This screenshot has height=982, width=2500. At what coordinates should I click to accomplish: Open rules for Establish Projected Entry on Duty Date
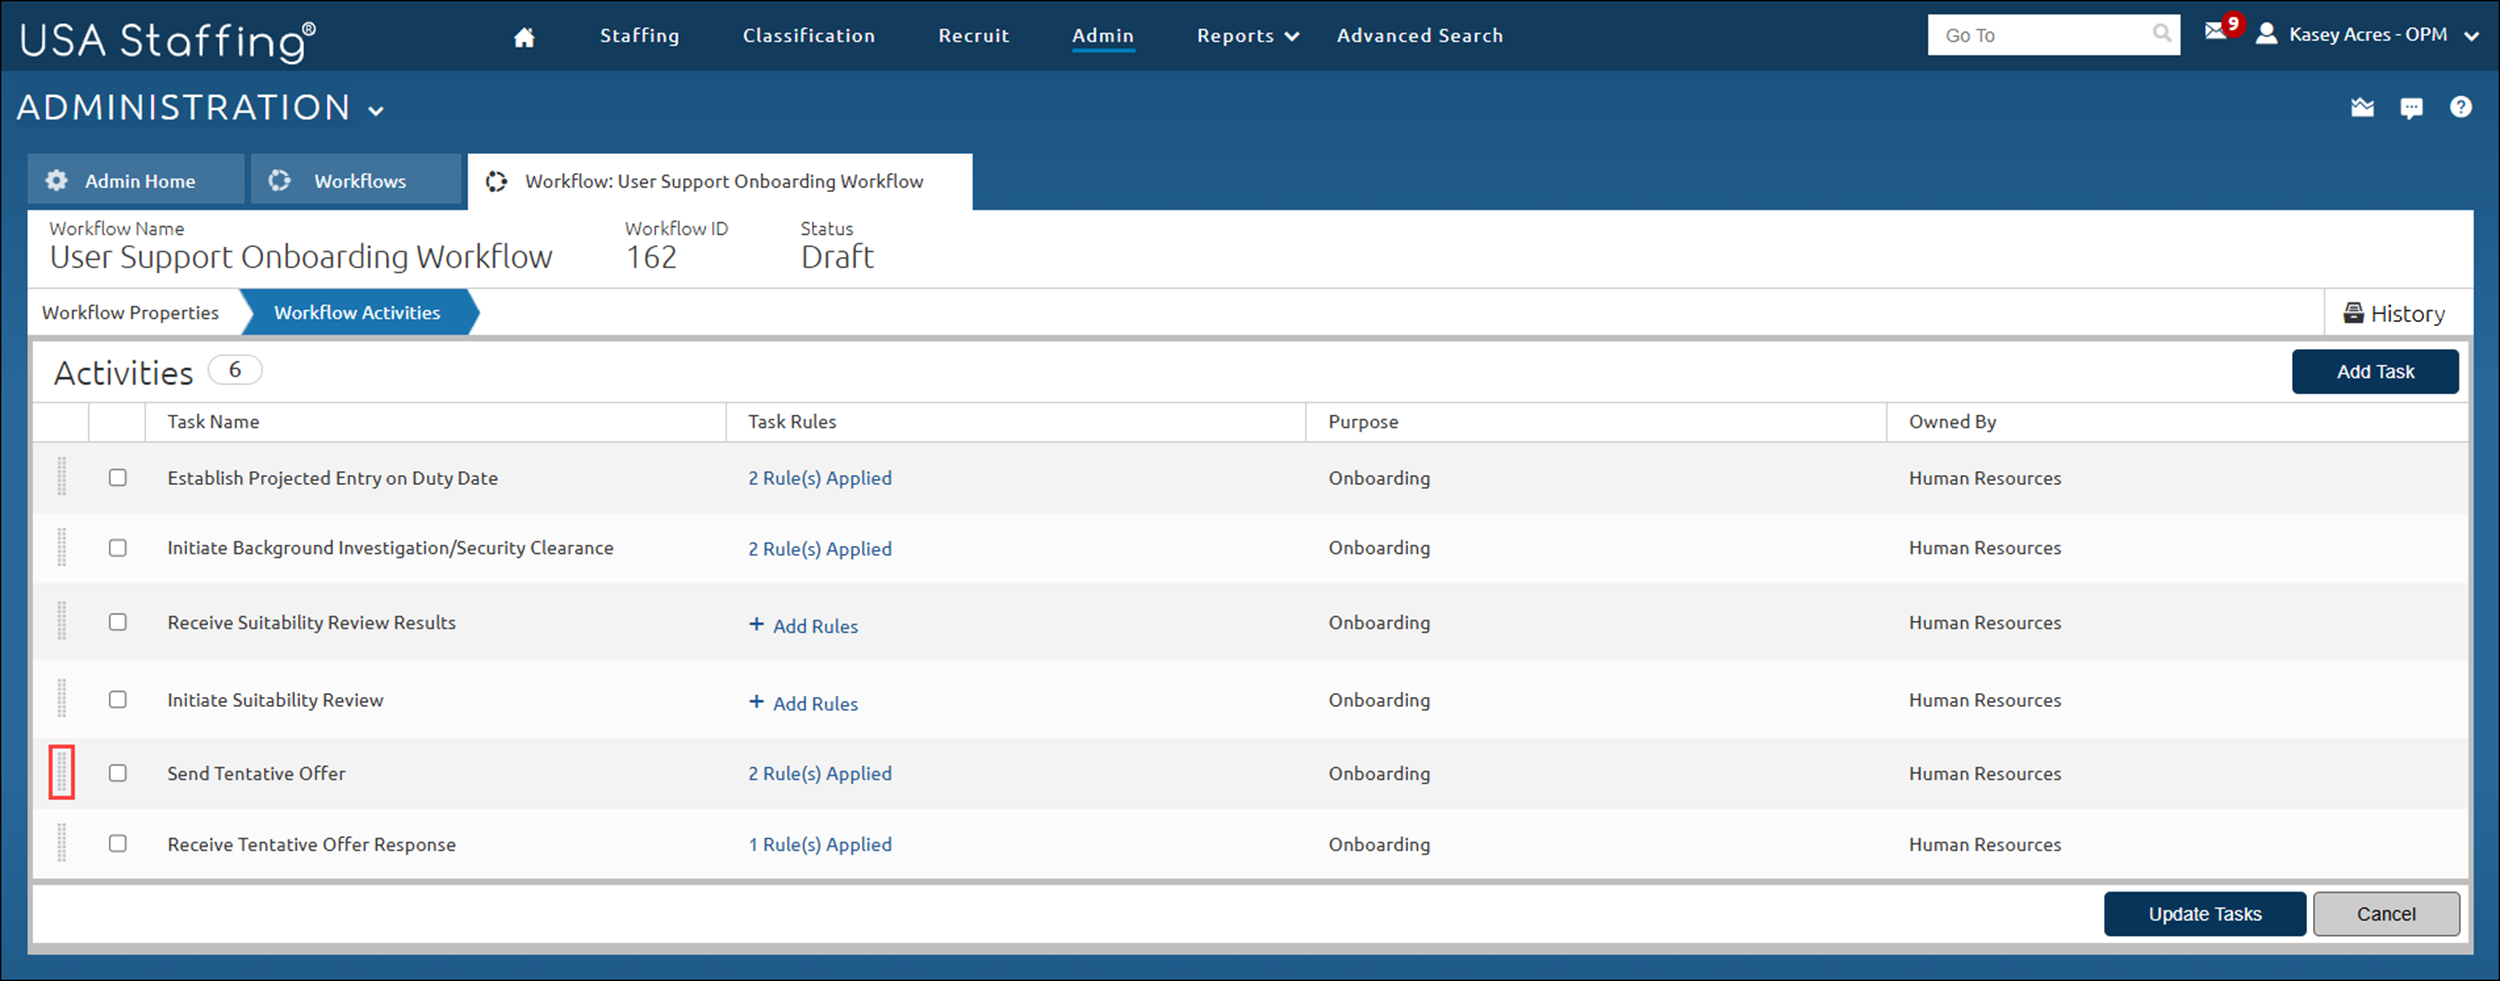820,478
